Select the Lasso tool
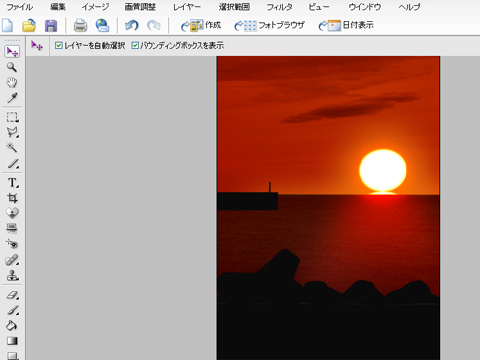480x360 pixels. (x=12, y=132)
